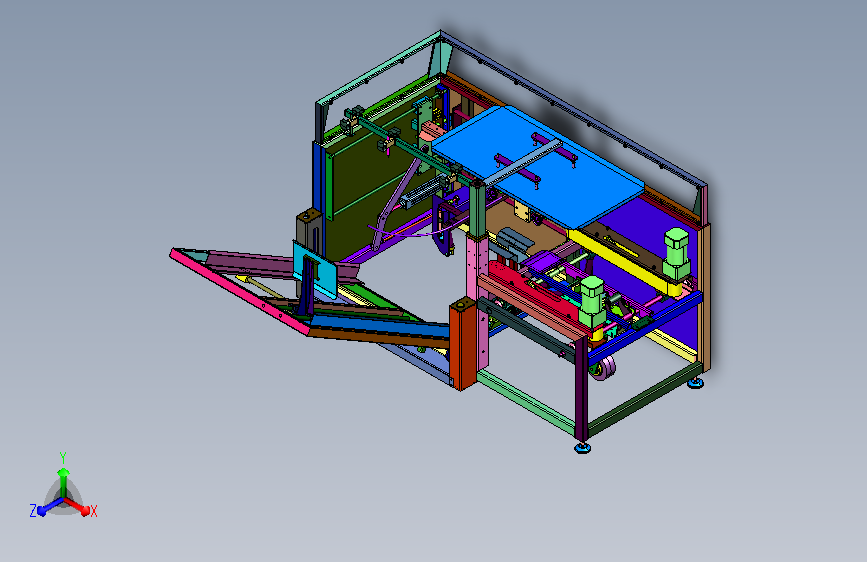
Task: Select the blue leveling foot at the front corner
Action: 582,447
